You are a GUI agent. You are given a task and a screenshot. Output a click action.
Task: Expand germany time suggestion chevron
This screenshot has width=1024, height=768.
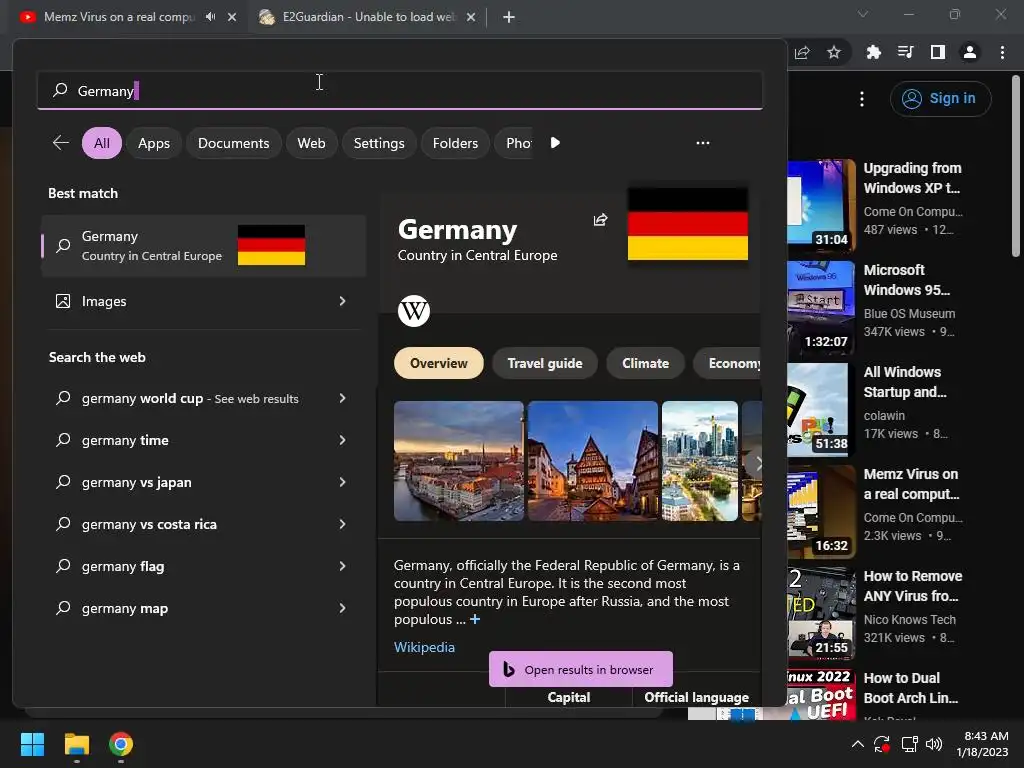pos(342,440)
